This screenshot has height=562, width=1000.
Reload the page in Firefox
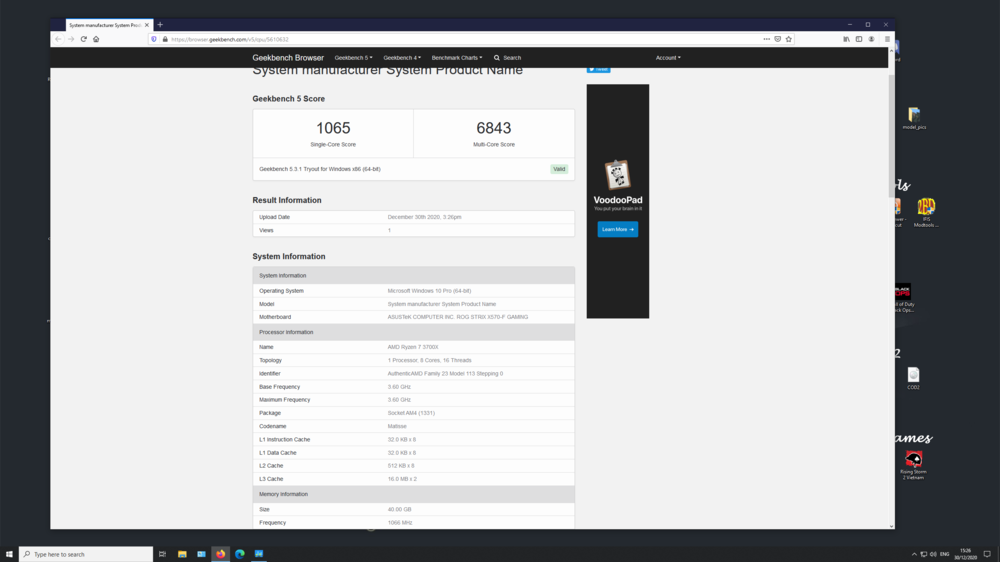click(83, 39)
